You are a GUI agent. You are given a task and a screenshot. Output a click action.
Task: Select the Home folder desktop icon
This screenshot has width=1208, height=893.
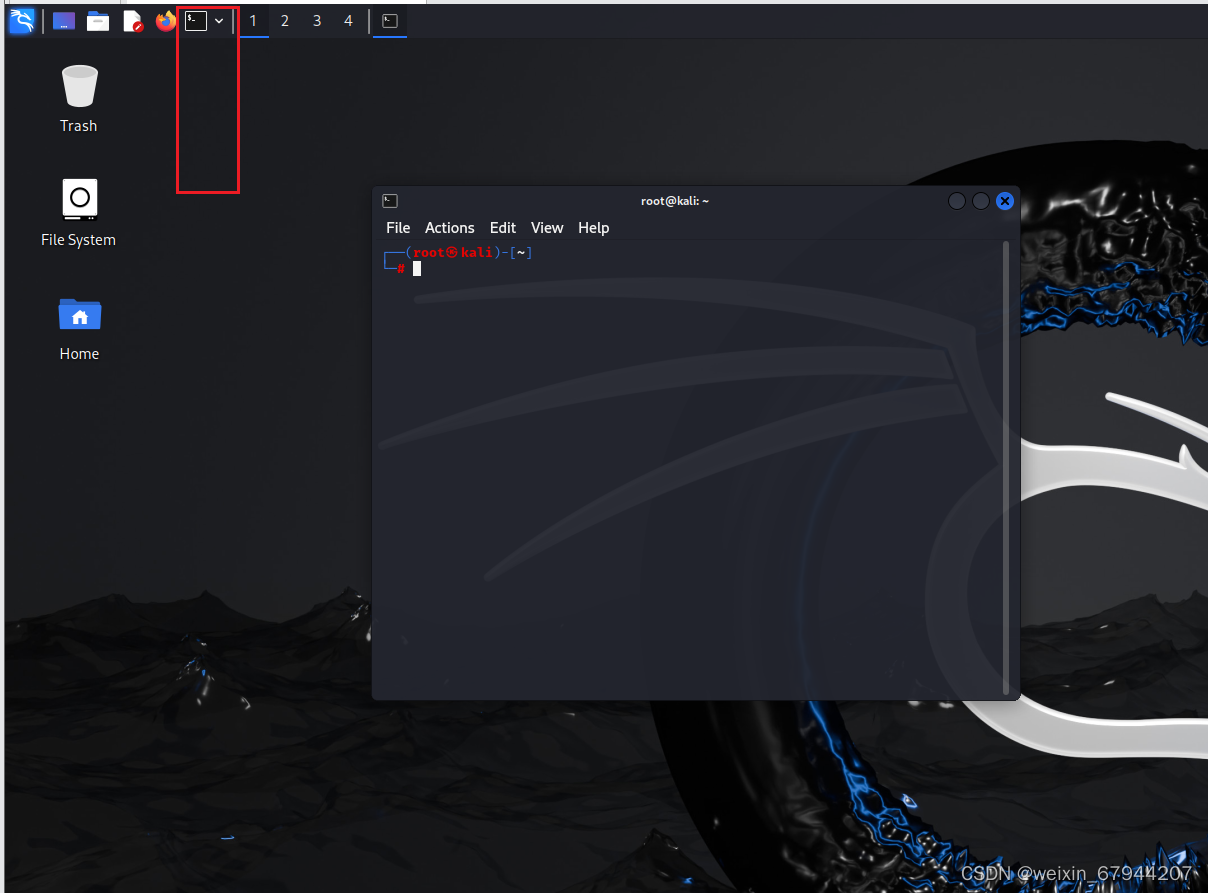coord(79,314)
